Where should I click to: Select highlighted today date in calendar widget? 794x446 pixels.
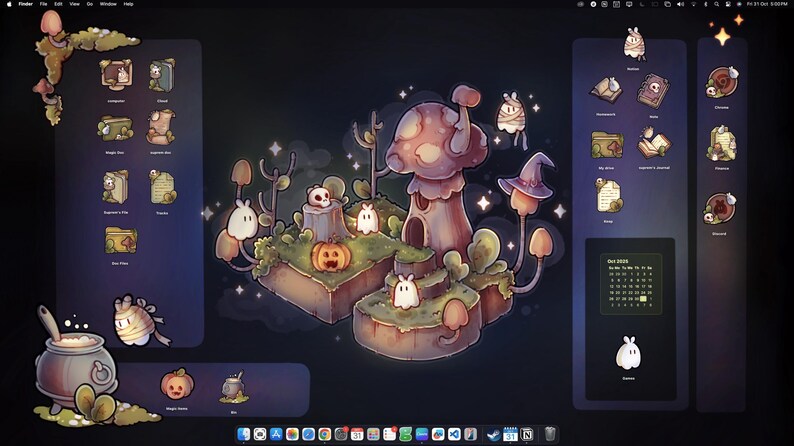pyautogui.click(x=643, y=299)
